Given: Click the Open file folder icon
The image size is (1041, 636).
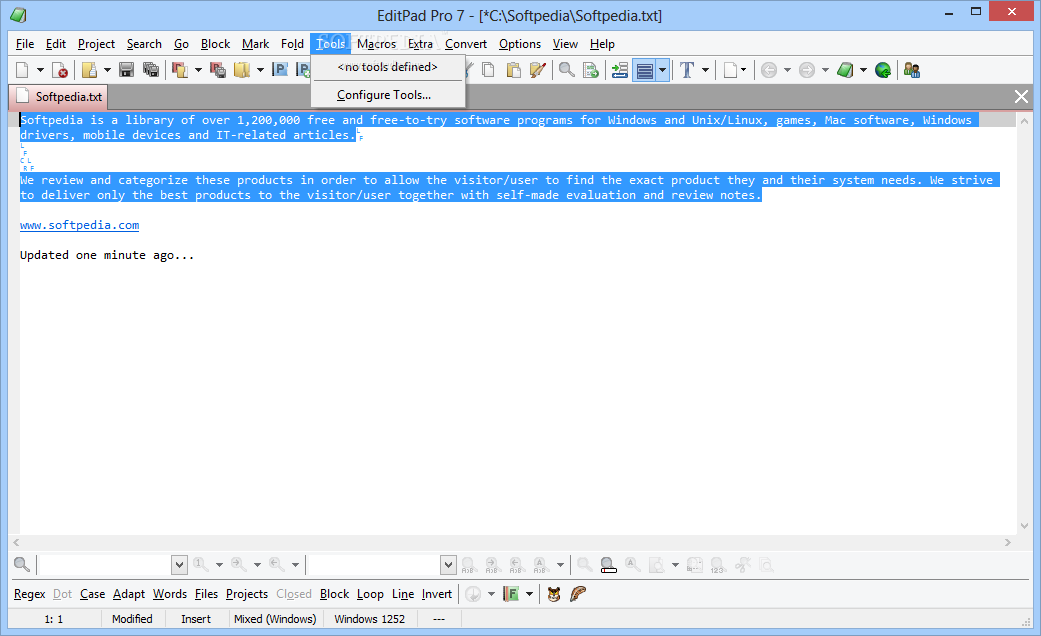Looking at the screenshot, I should (x=90, y=70).
